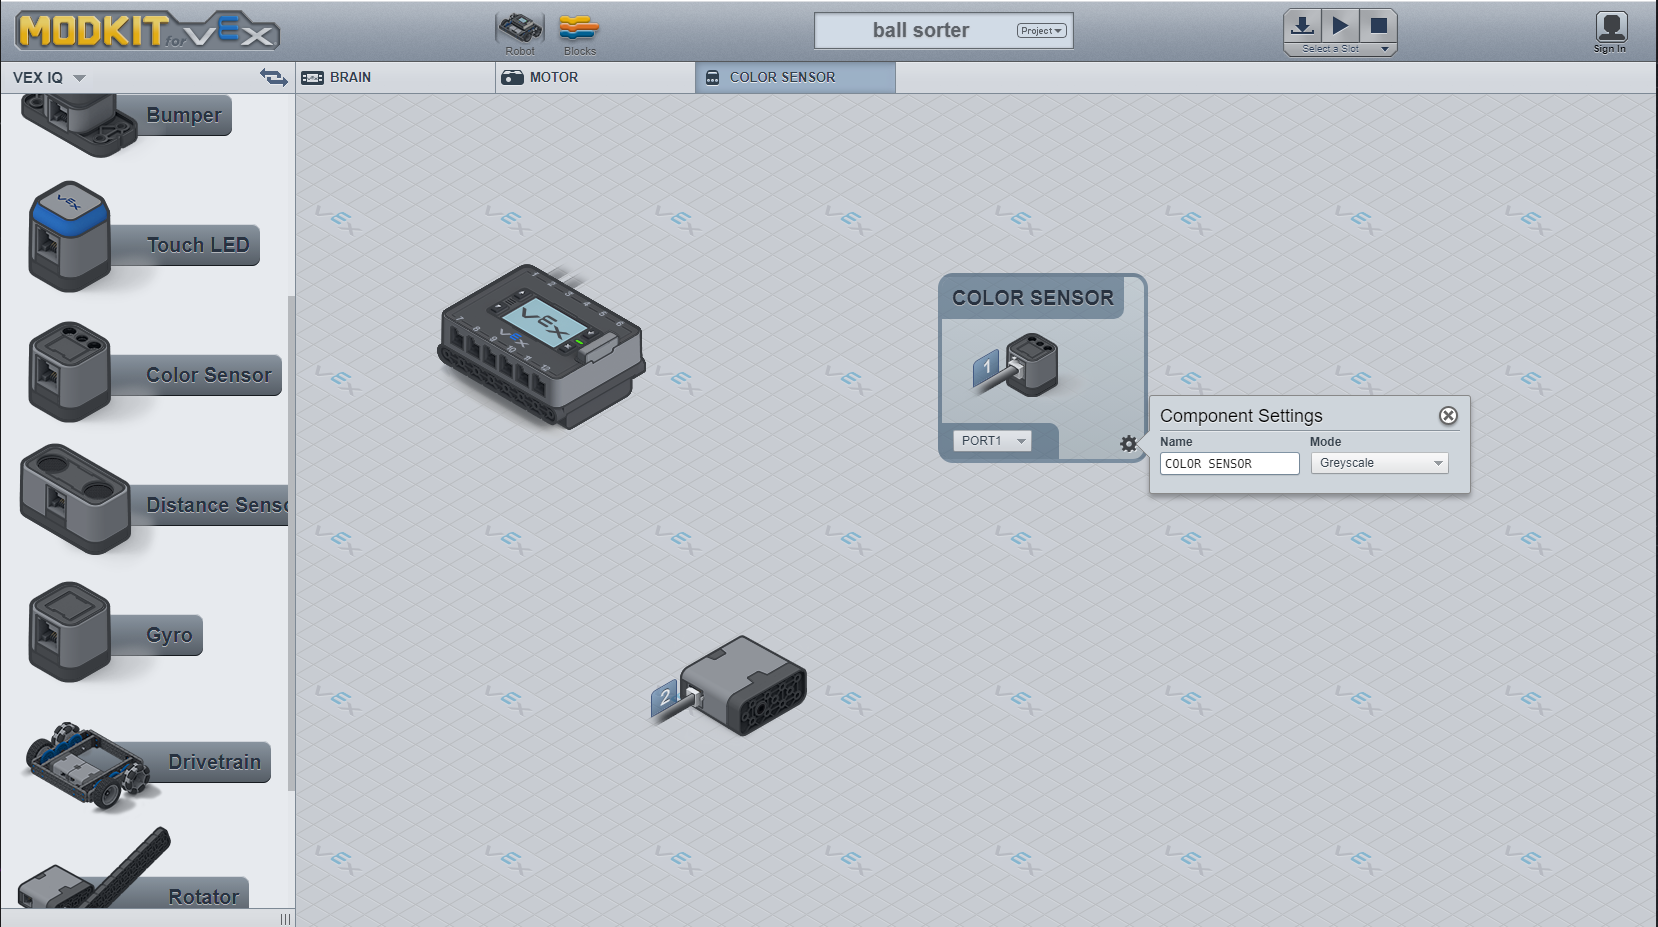Open the Select a Slot dropdown
This screenshot has width=1658, height=927.
tap(1340, 47)
